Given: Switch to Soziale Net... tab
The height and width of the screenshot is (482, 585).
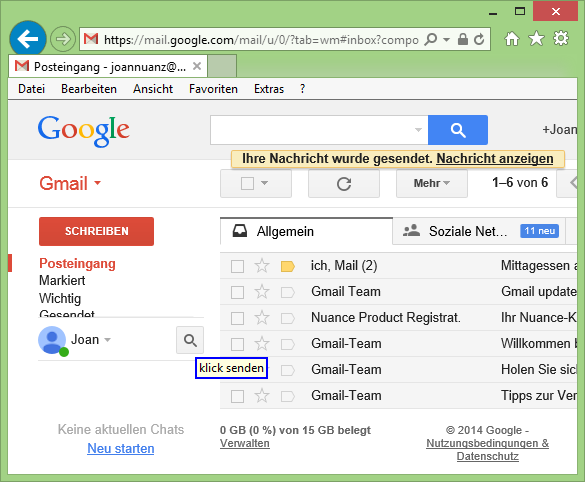Looking at the screenshot, I should coord(479,231).
